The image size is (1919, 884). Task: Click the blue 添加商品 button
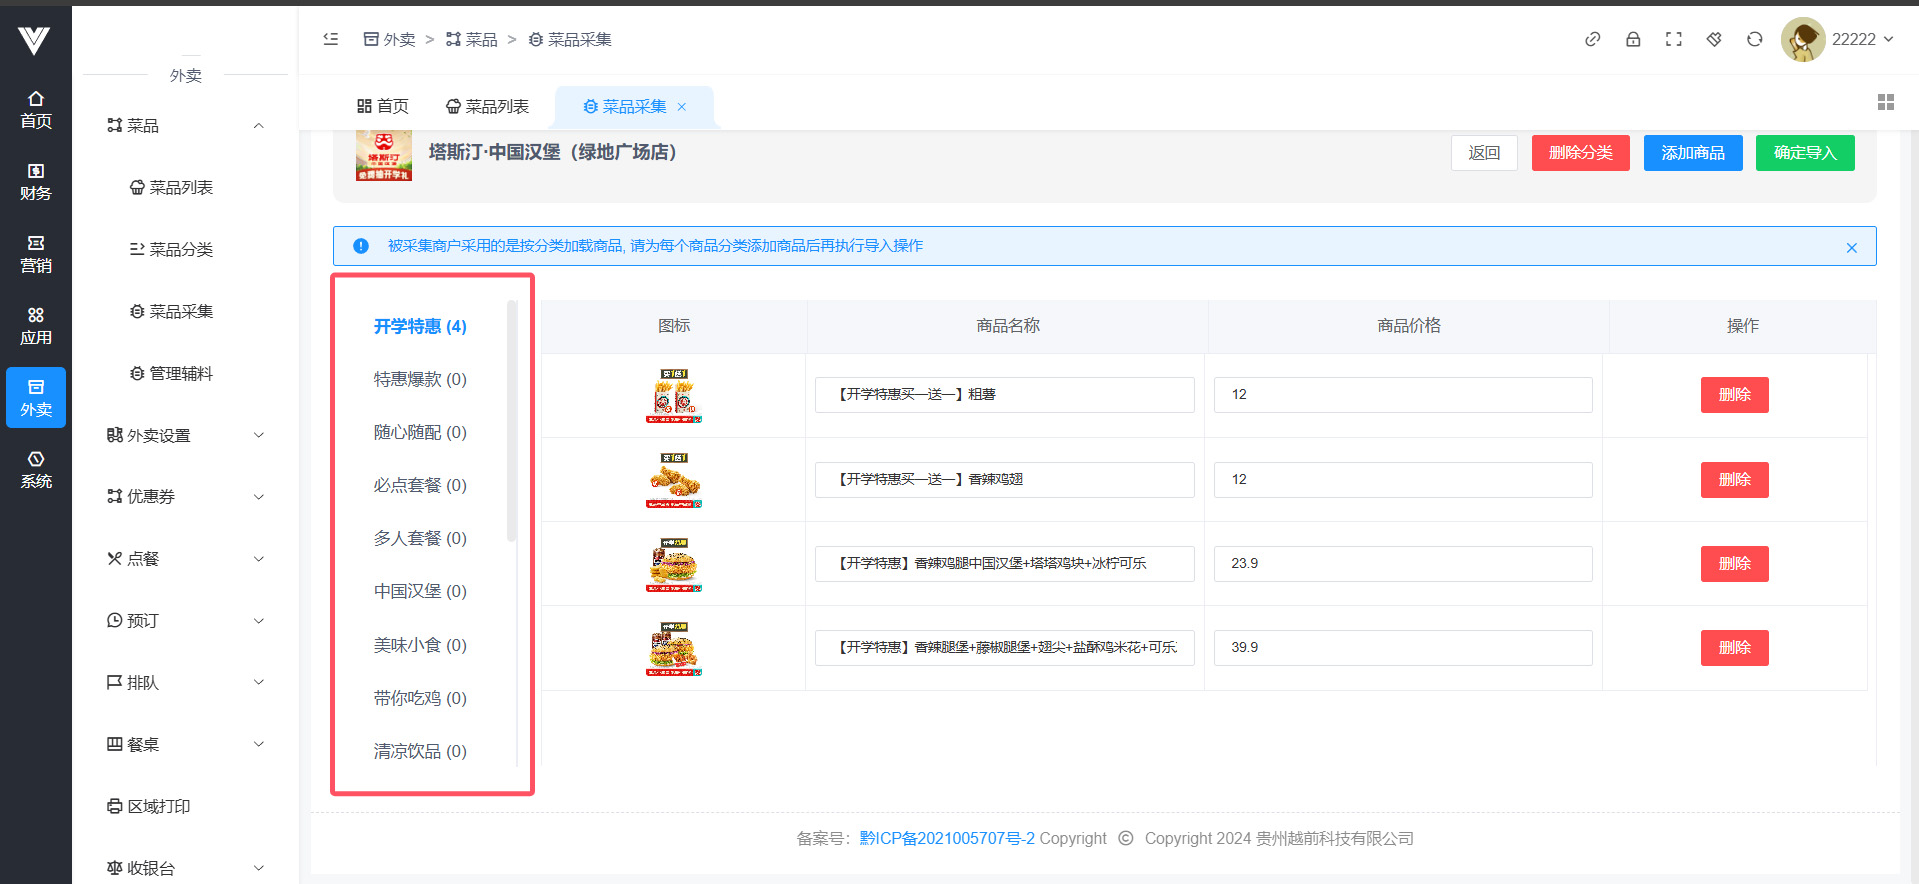1692,153
